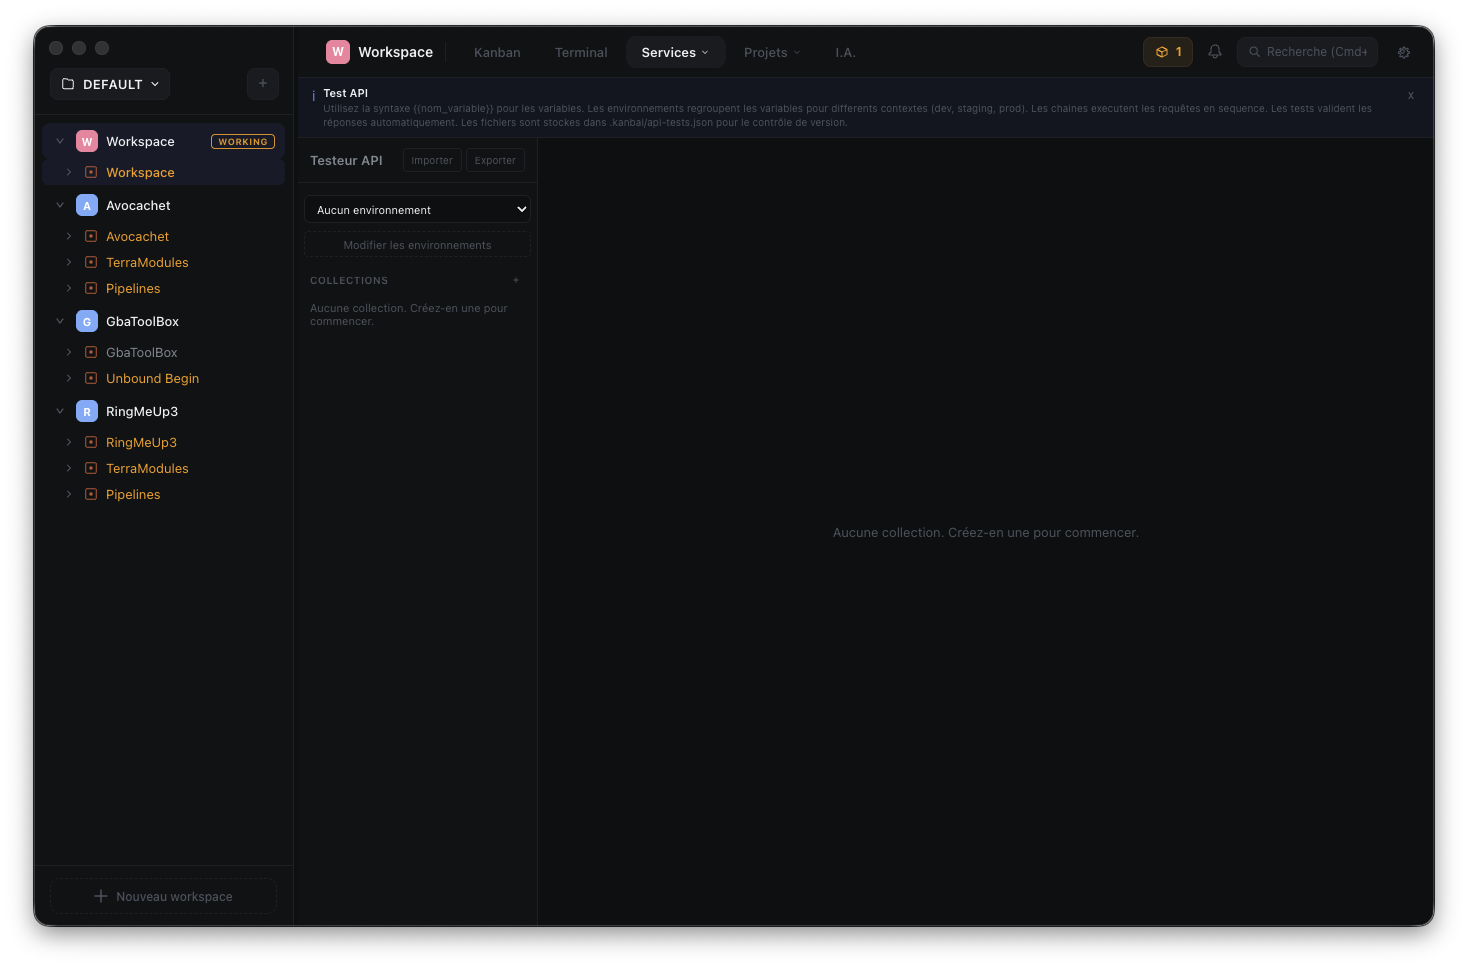
Task: Collapse the RingMeUp3 group
Action: point(60,411)
